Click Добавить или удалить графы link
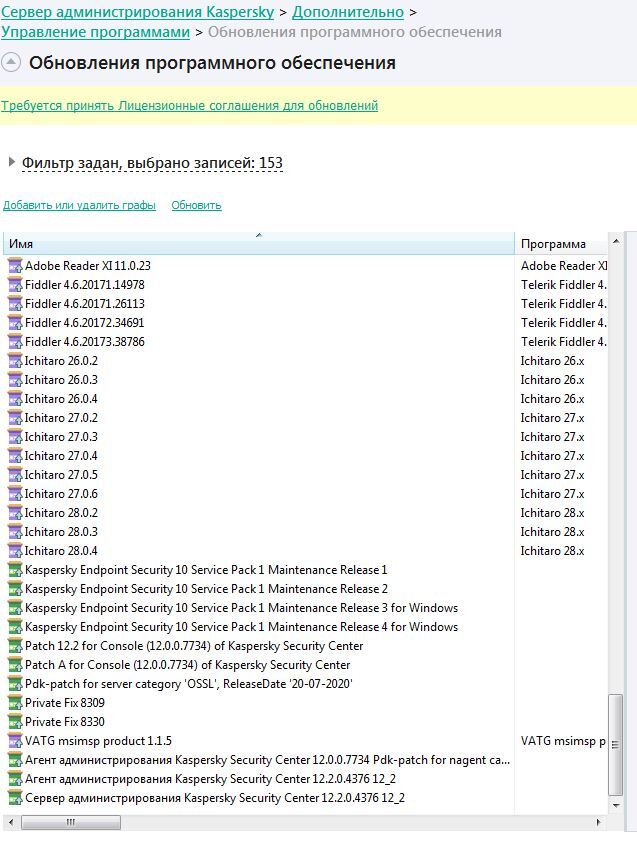This screenshot has height=850, width=637. (79, 205)
